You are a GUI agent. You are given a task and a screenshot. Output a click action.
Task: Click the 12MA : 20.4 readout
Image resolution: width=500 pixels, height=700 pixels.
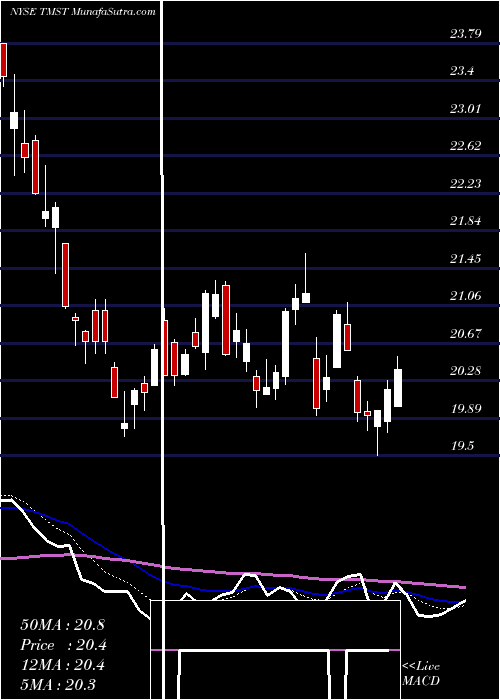click(62, 665)
